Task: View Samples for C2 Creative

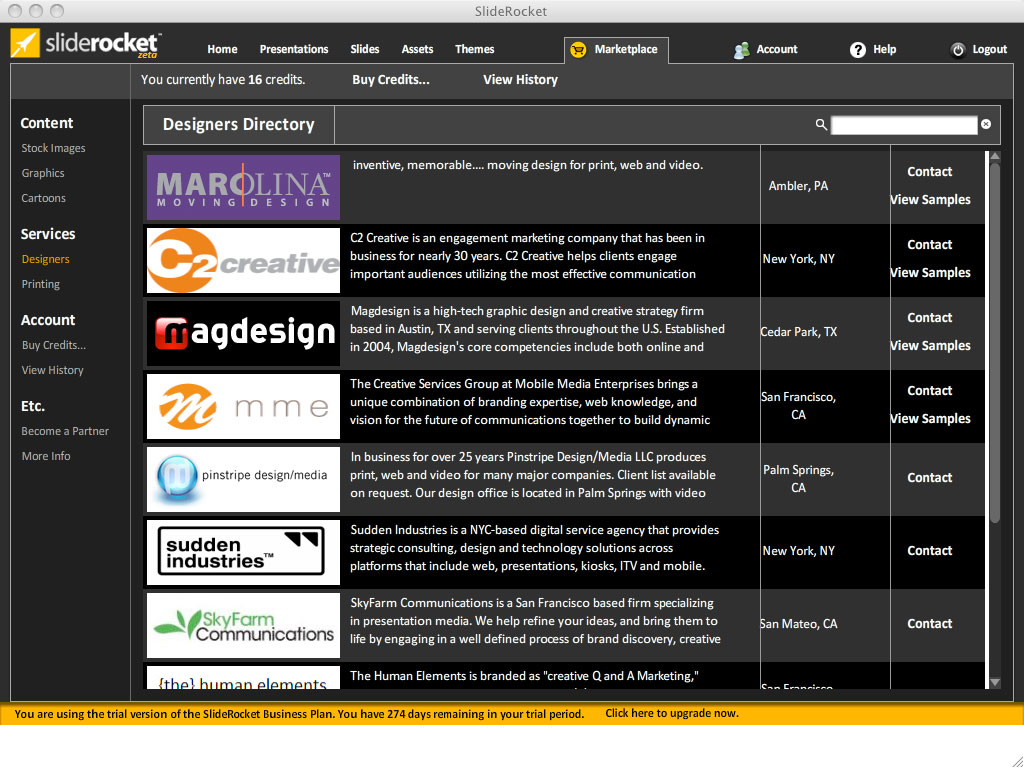Action: pos(930,273)
